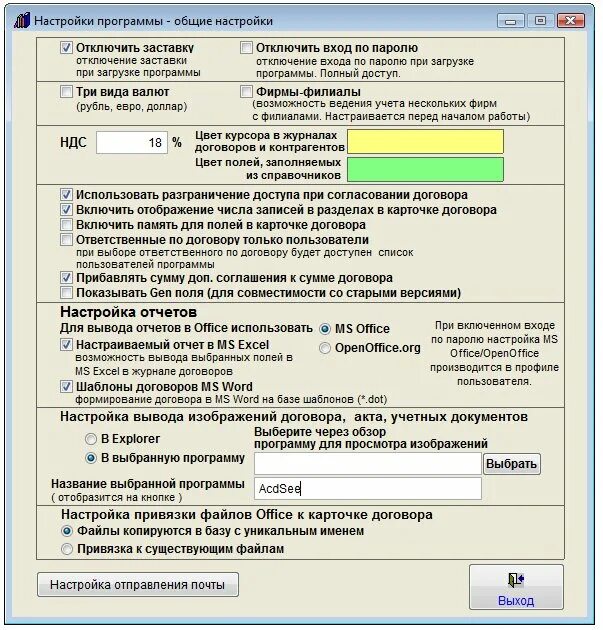This screenshot has width=603, height=630.
Task: Click the 'Выбрать' browse button
Action: tap(511, 464)
